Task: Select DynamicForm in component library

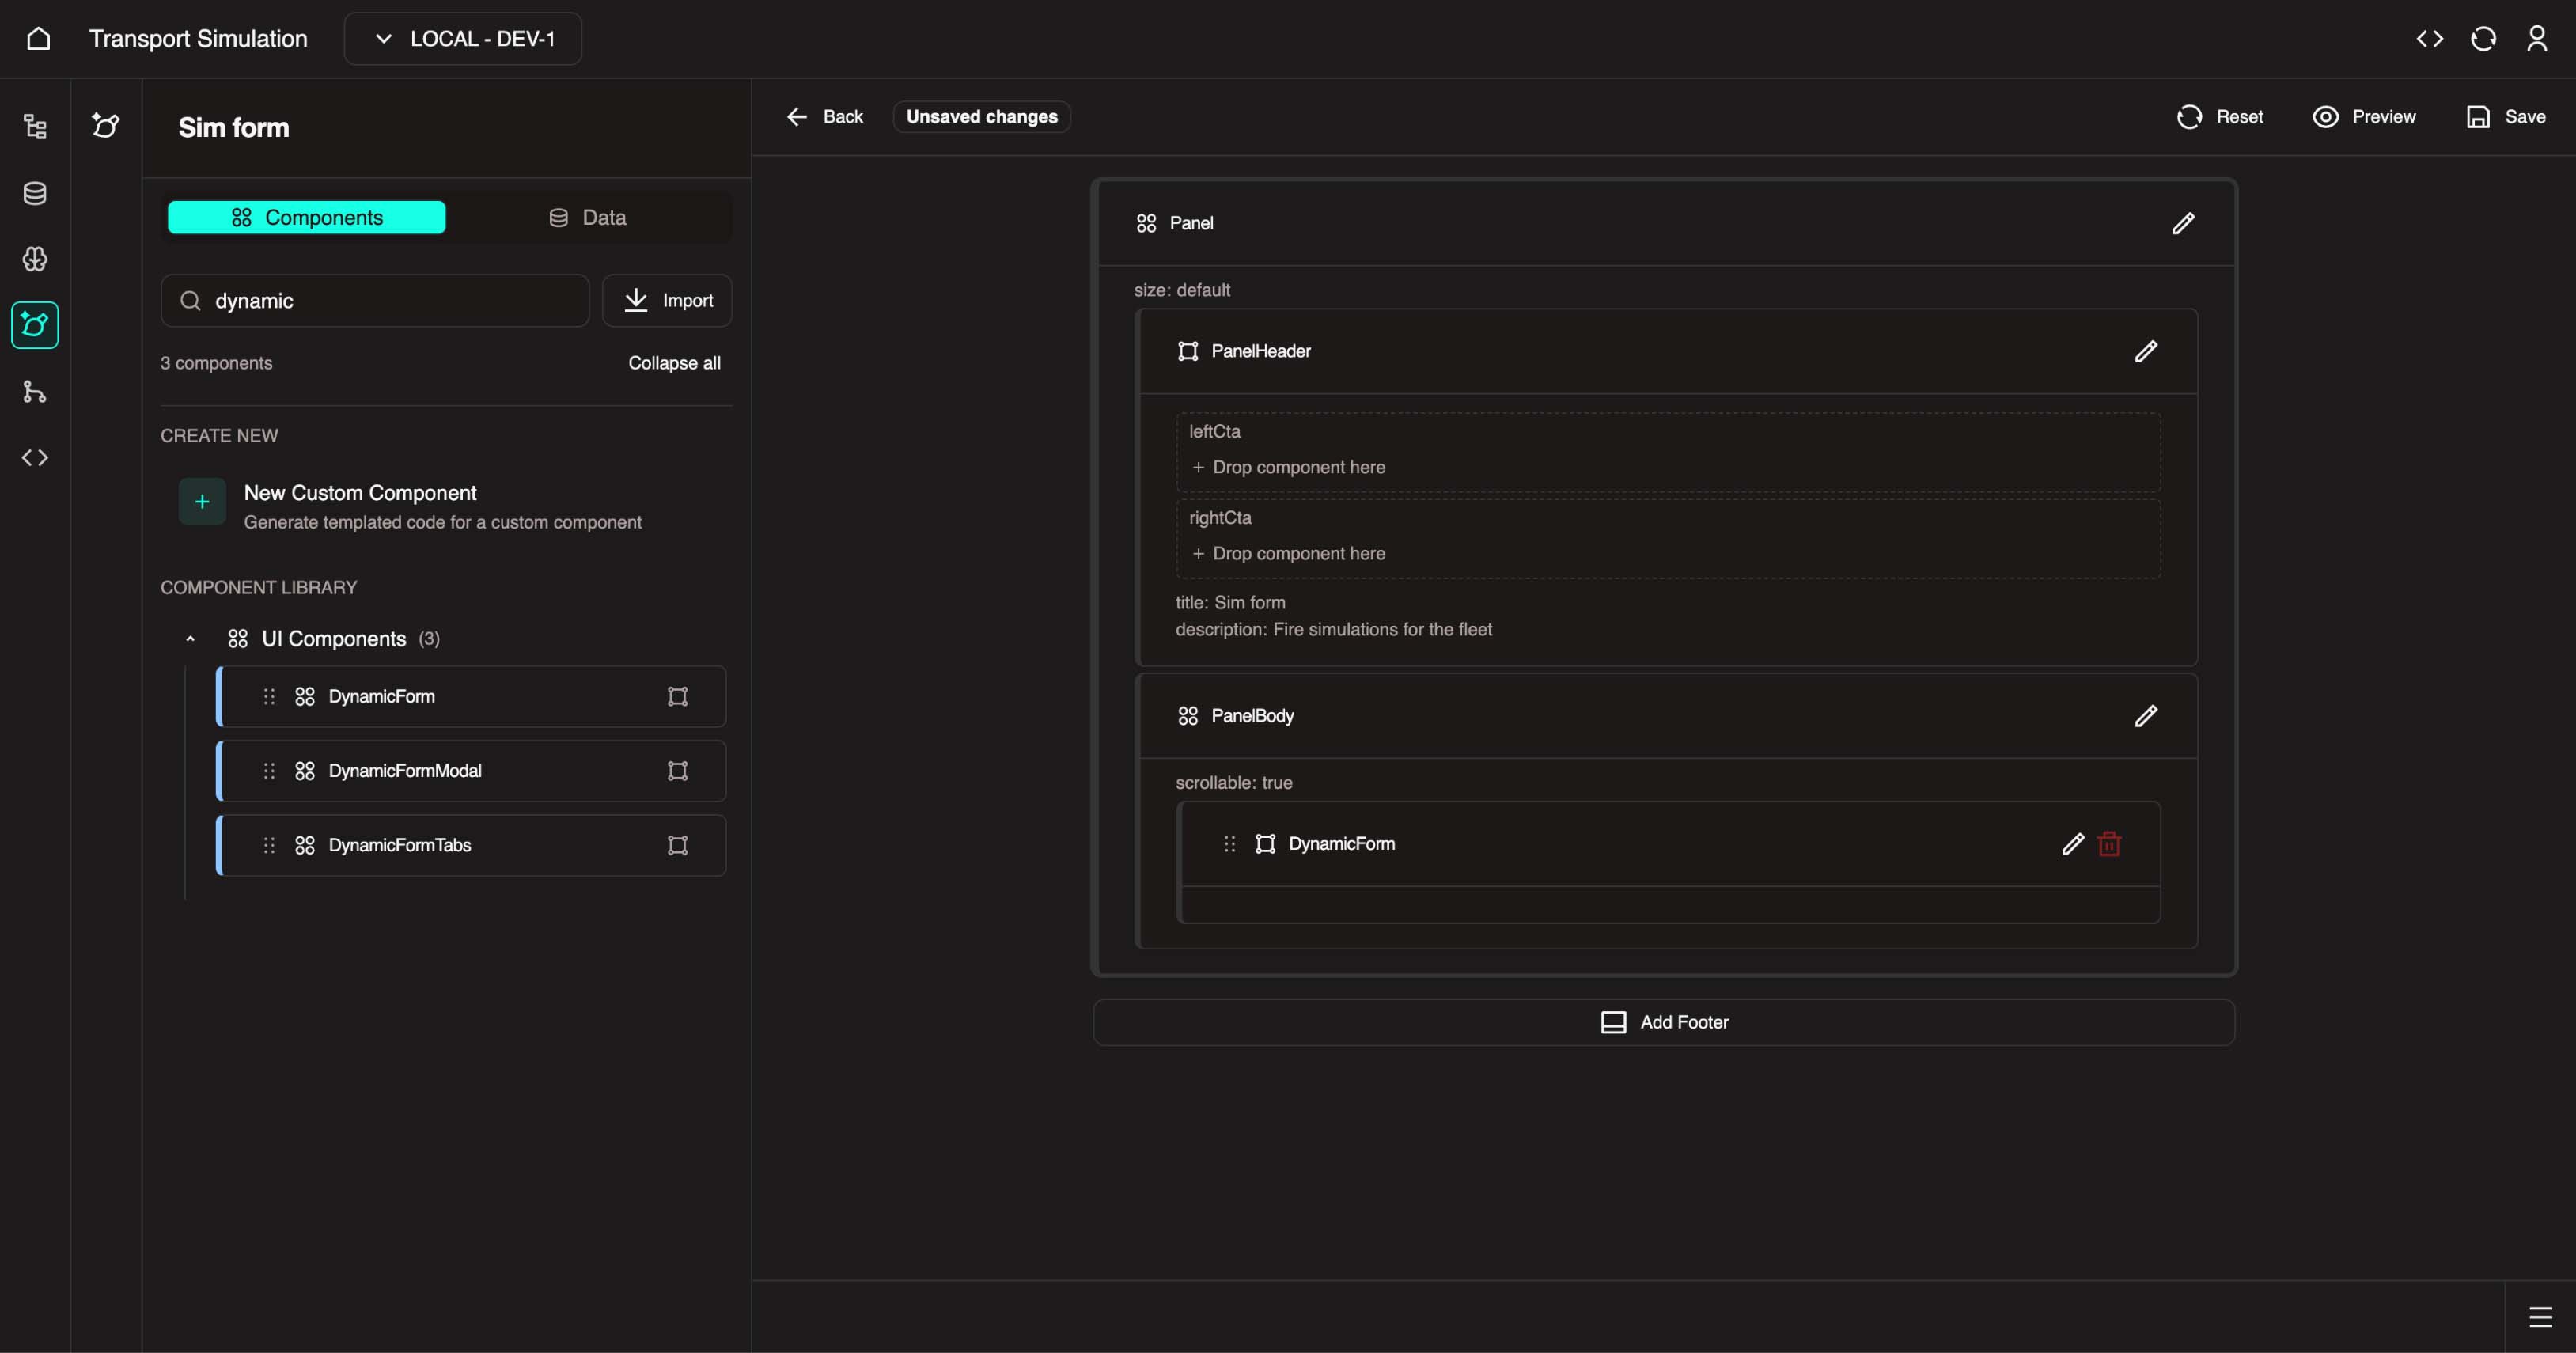Action: pos(471,696)
